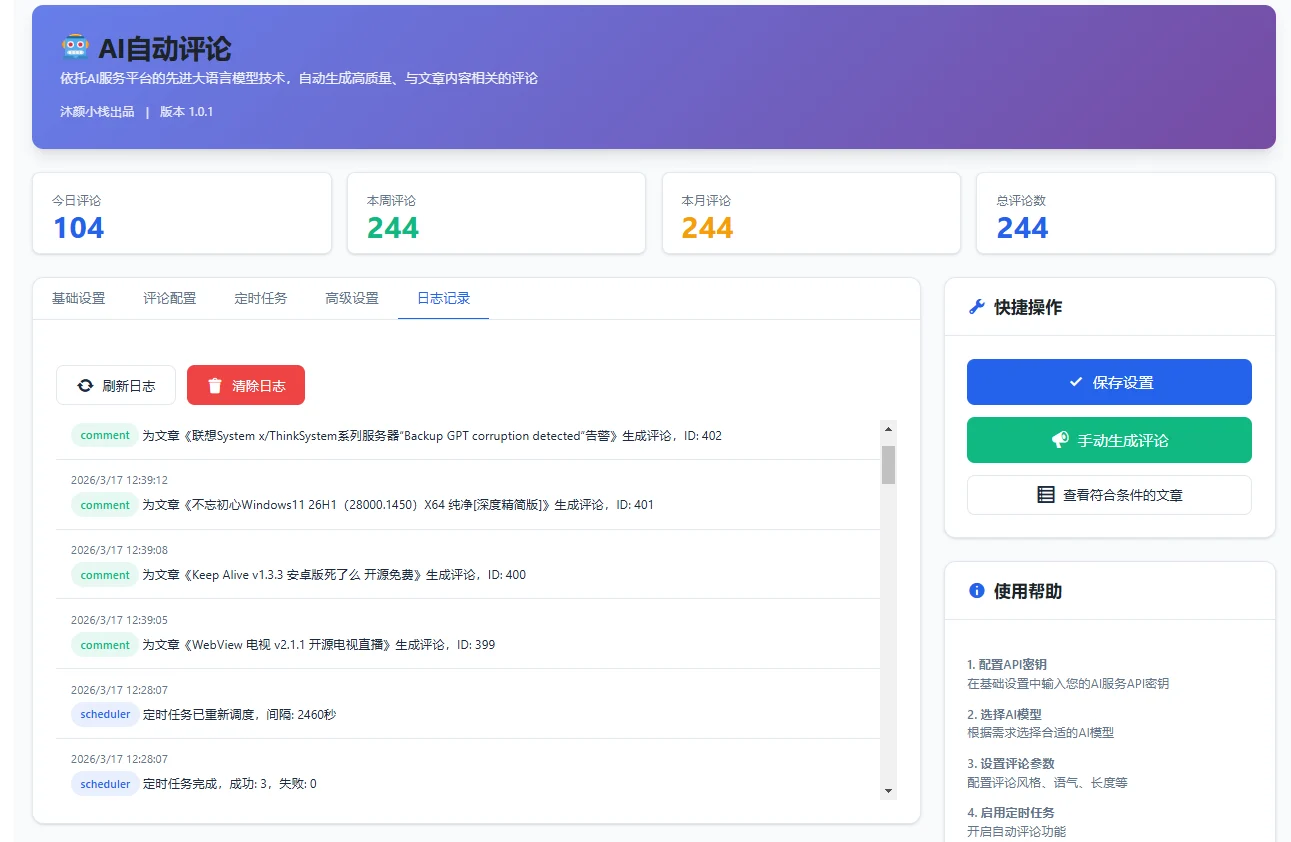Click the refresh icon on 刷新日志
The image size is (1291, 842).
tap(85, 385)
